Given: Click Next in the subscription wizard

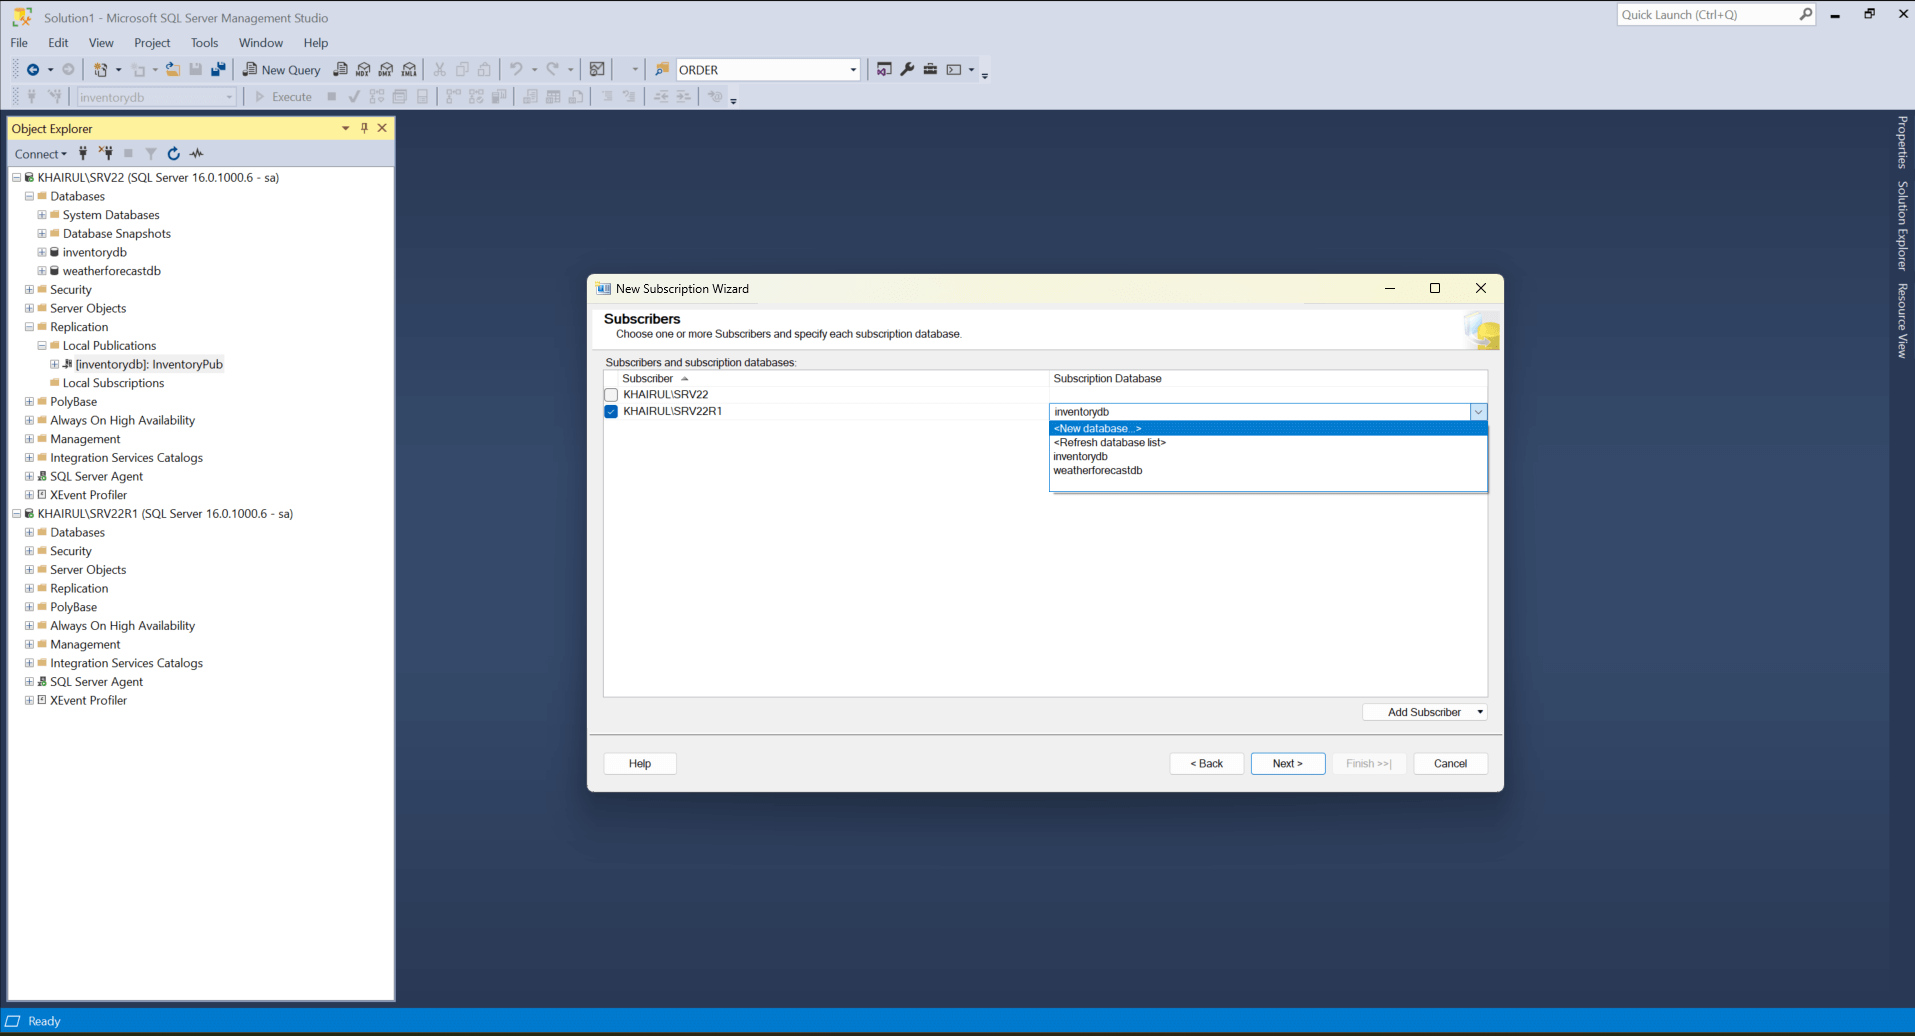Looking at the screenshot, I should click(x=1287, y=763).
